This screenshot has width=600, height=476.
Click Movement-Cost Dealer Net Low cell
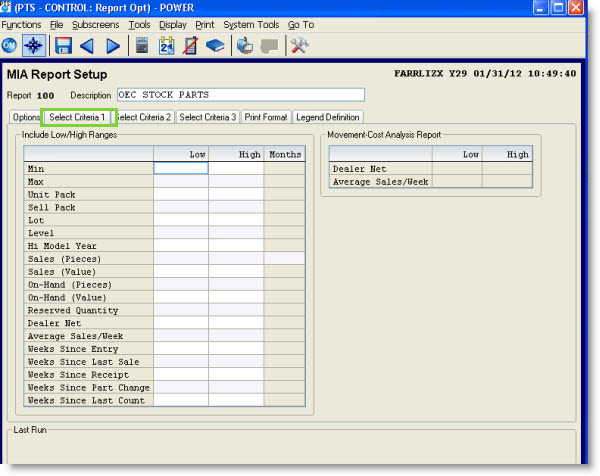457,169
